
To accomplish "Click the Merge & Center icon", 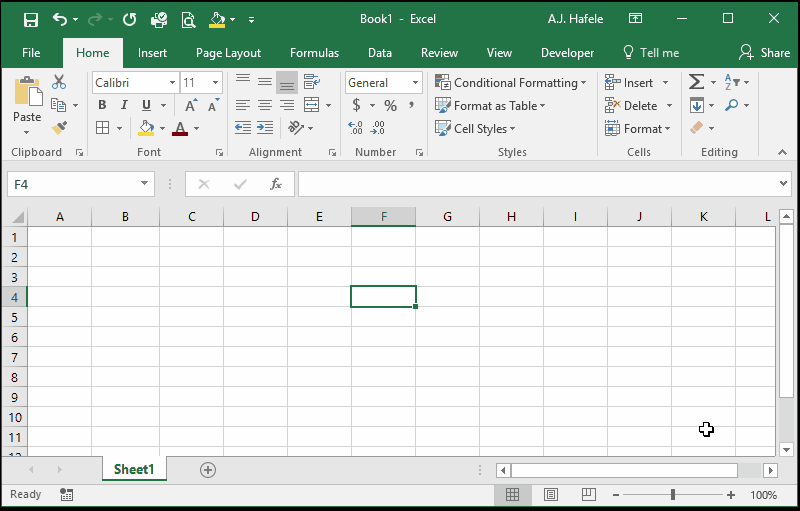I will click(311, 105).
